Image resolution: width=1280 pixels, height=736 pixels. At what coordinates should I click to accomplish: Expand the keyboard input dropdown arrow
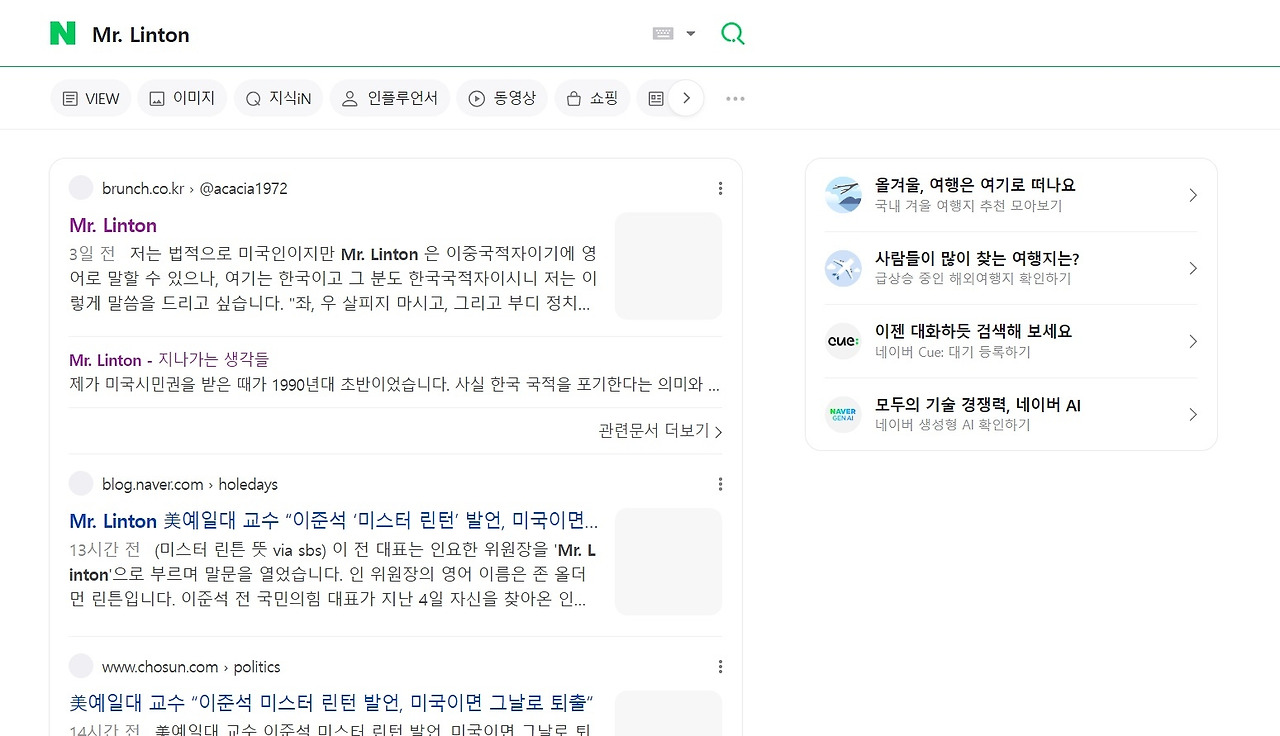(x=690, y=34)
